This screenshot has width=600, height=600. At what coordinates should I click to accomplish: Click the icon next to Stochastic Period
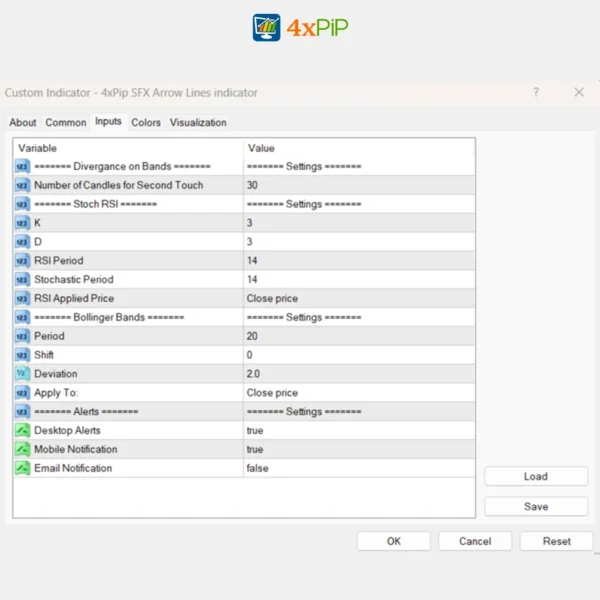(22, 279)
